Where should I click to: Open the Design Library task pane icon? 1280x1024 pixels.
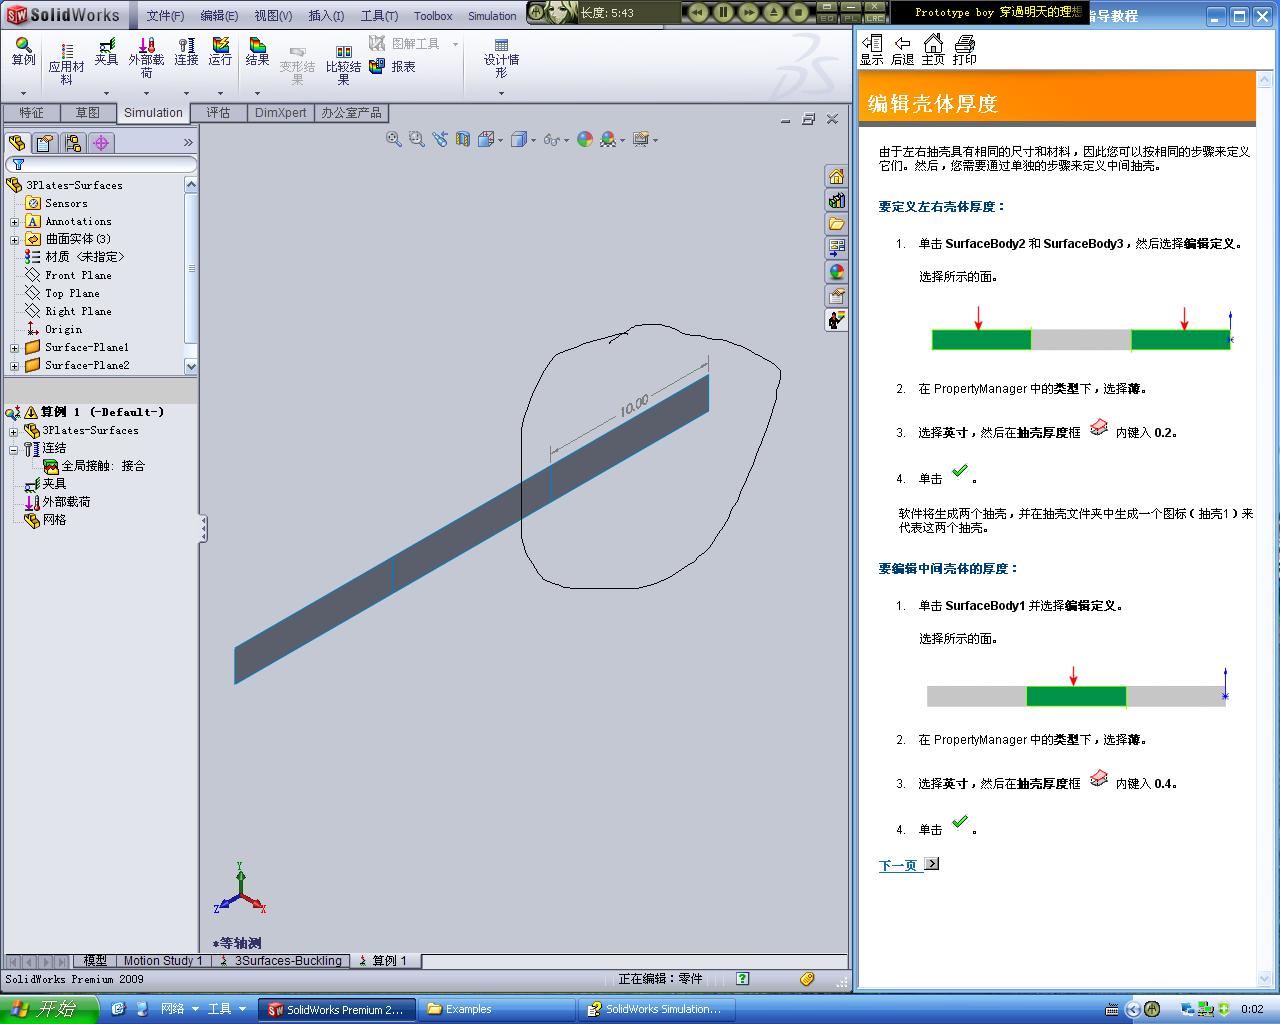point(836,200)
